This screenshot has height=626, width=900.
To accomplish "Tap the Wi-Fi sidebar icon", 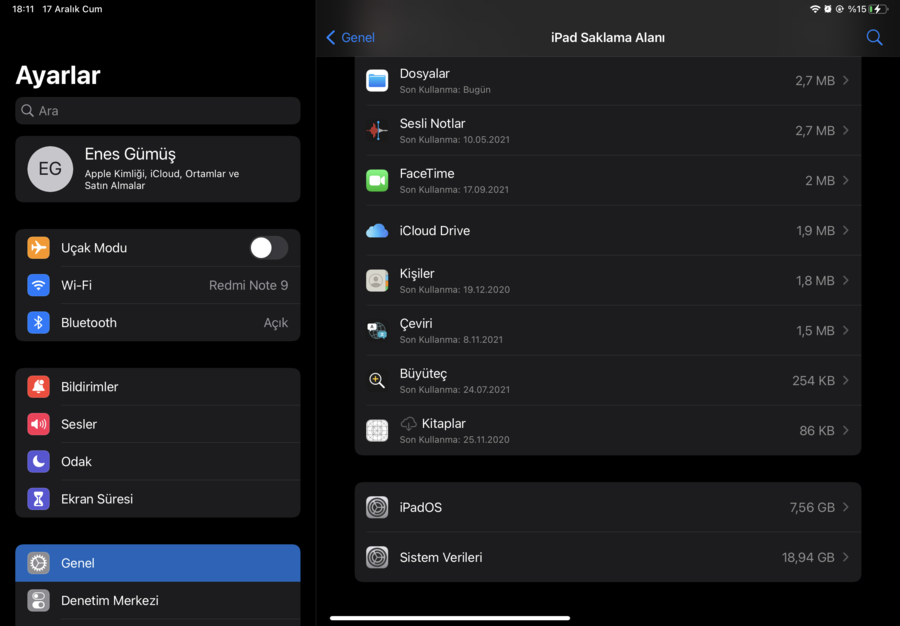I will (x=38, y=285).
